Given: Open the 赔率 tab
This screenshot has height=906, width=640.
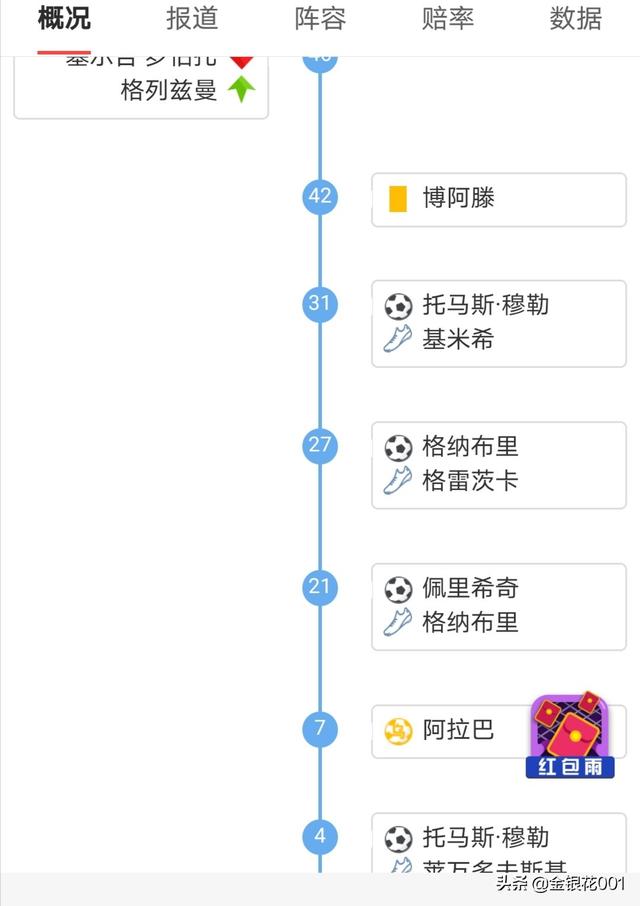Looking at the screenshot, I should click(x=448, y=18).
